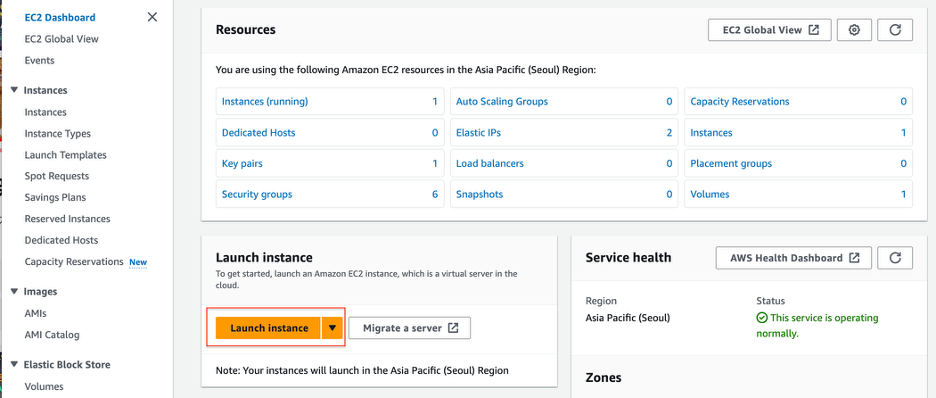Click Volumes resource card link
936x398 pixels.
click(709, 195)
